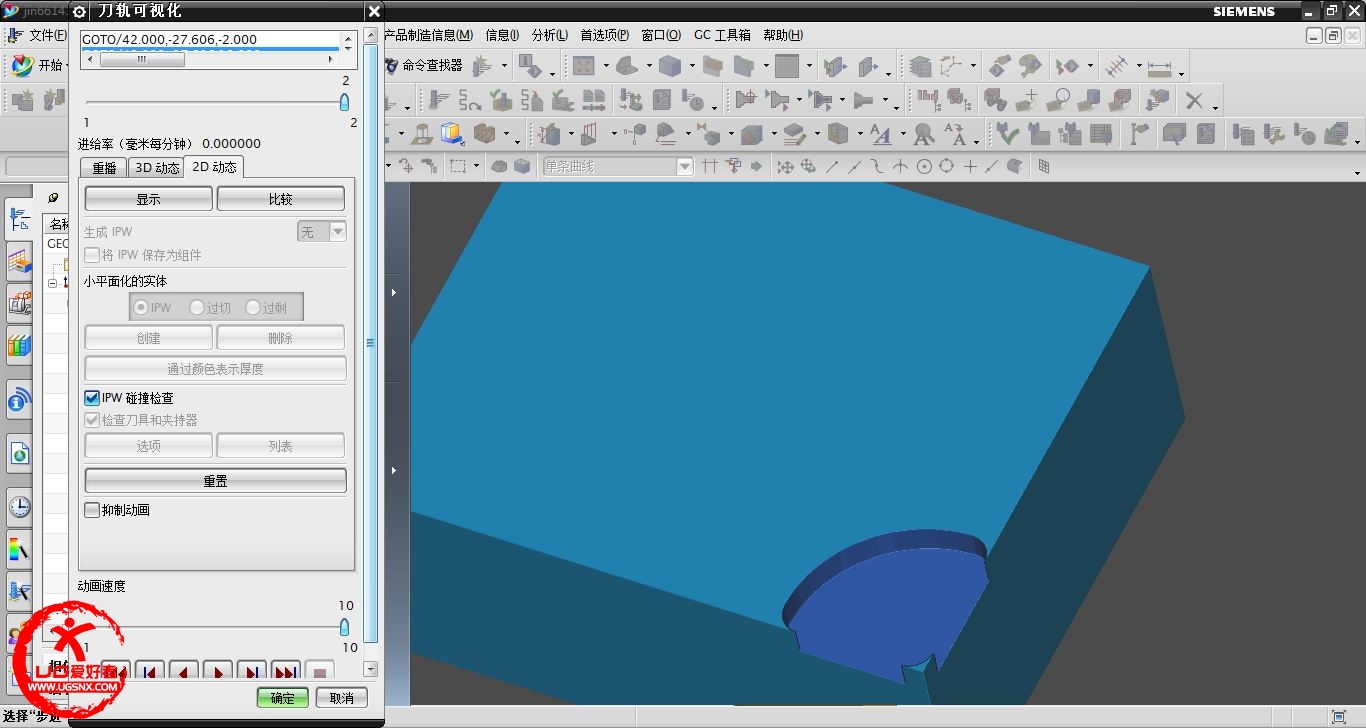
Task: Click the WCS coordinate axes icon
Action: 950,66
